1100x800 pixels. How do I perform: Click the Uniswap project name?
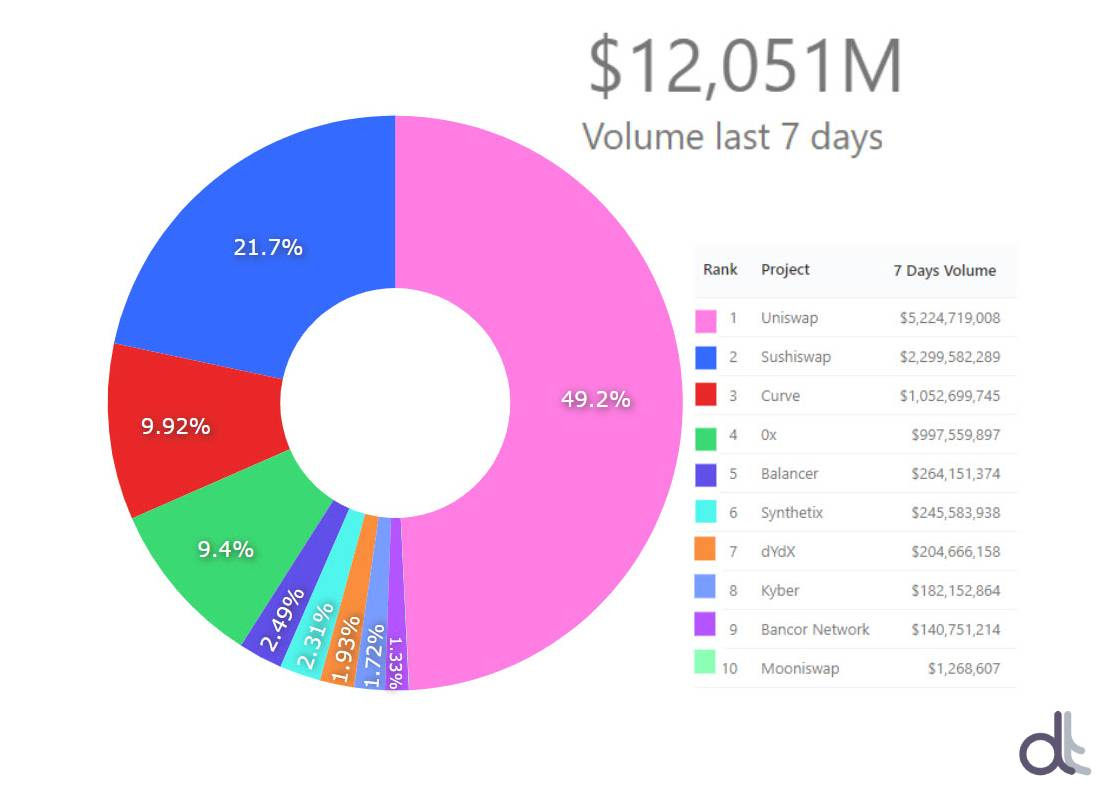click(789, 318)
